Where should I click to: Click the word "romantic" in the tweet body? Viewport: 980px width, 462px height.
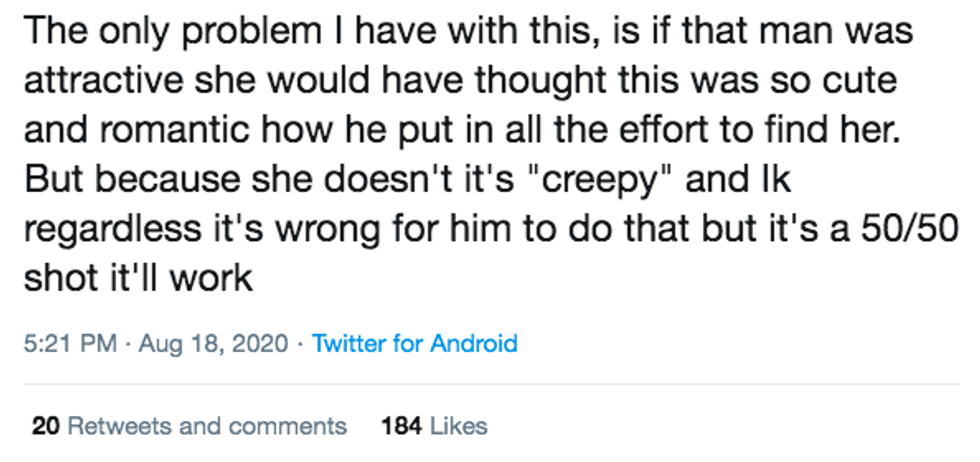(171, 132)
